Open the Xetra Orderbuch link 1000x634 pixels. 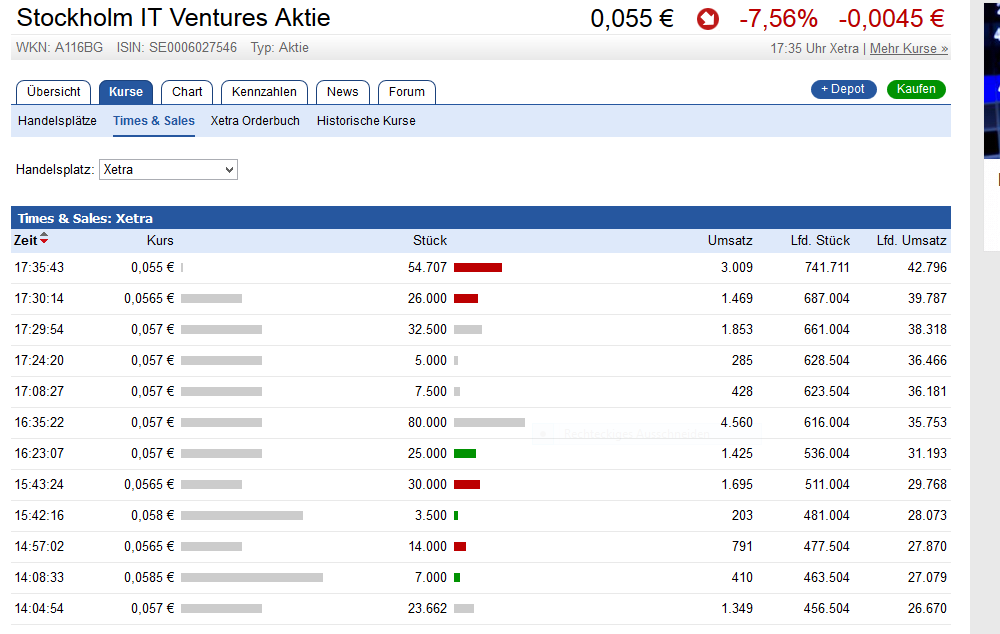point(255,121)
